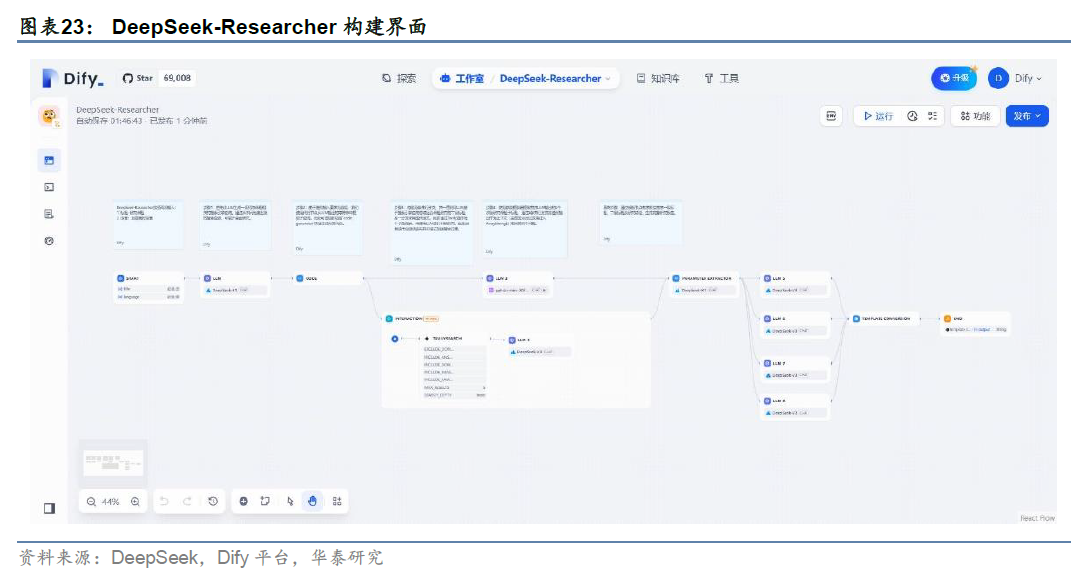Add a note with the sticky note icon
This screenshot has height=577, width=1079.
[266, 501]
